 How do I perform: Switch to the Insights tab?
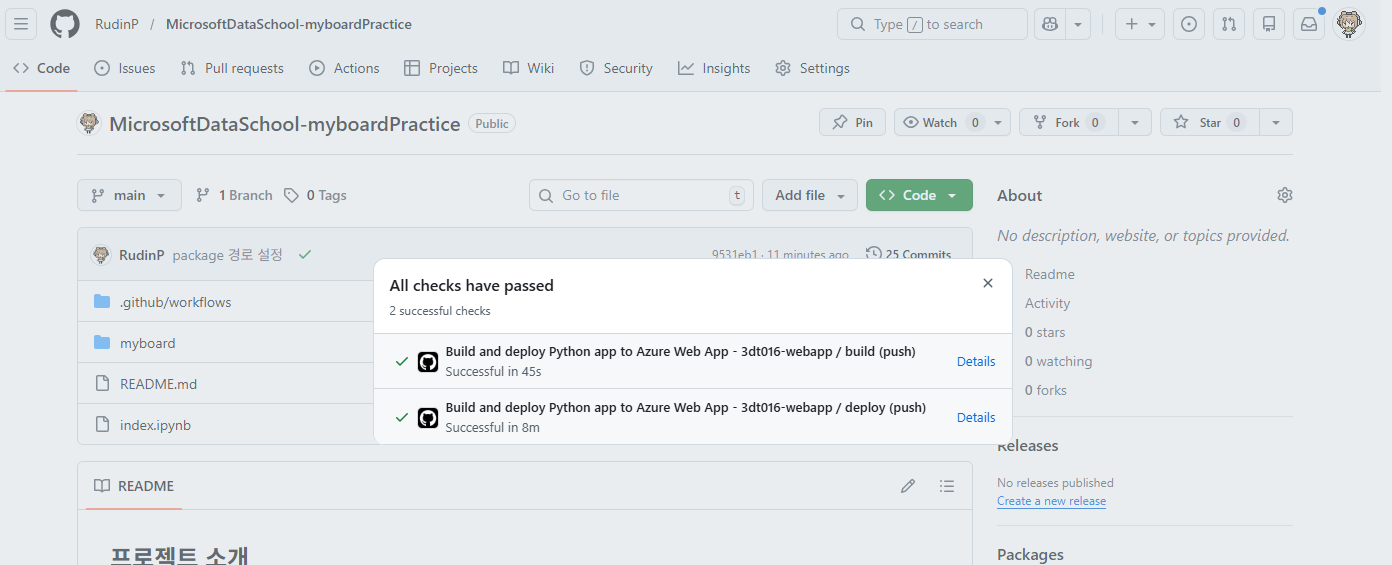pyautogui.click(x=714, y=68)
